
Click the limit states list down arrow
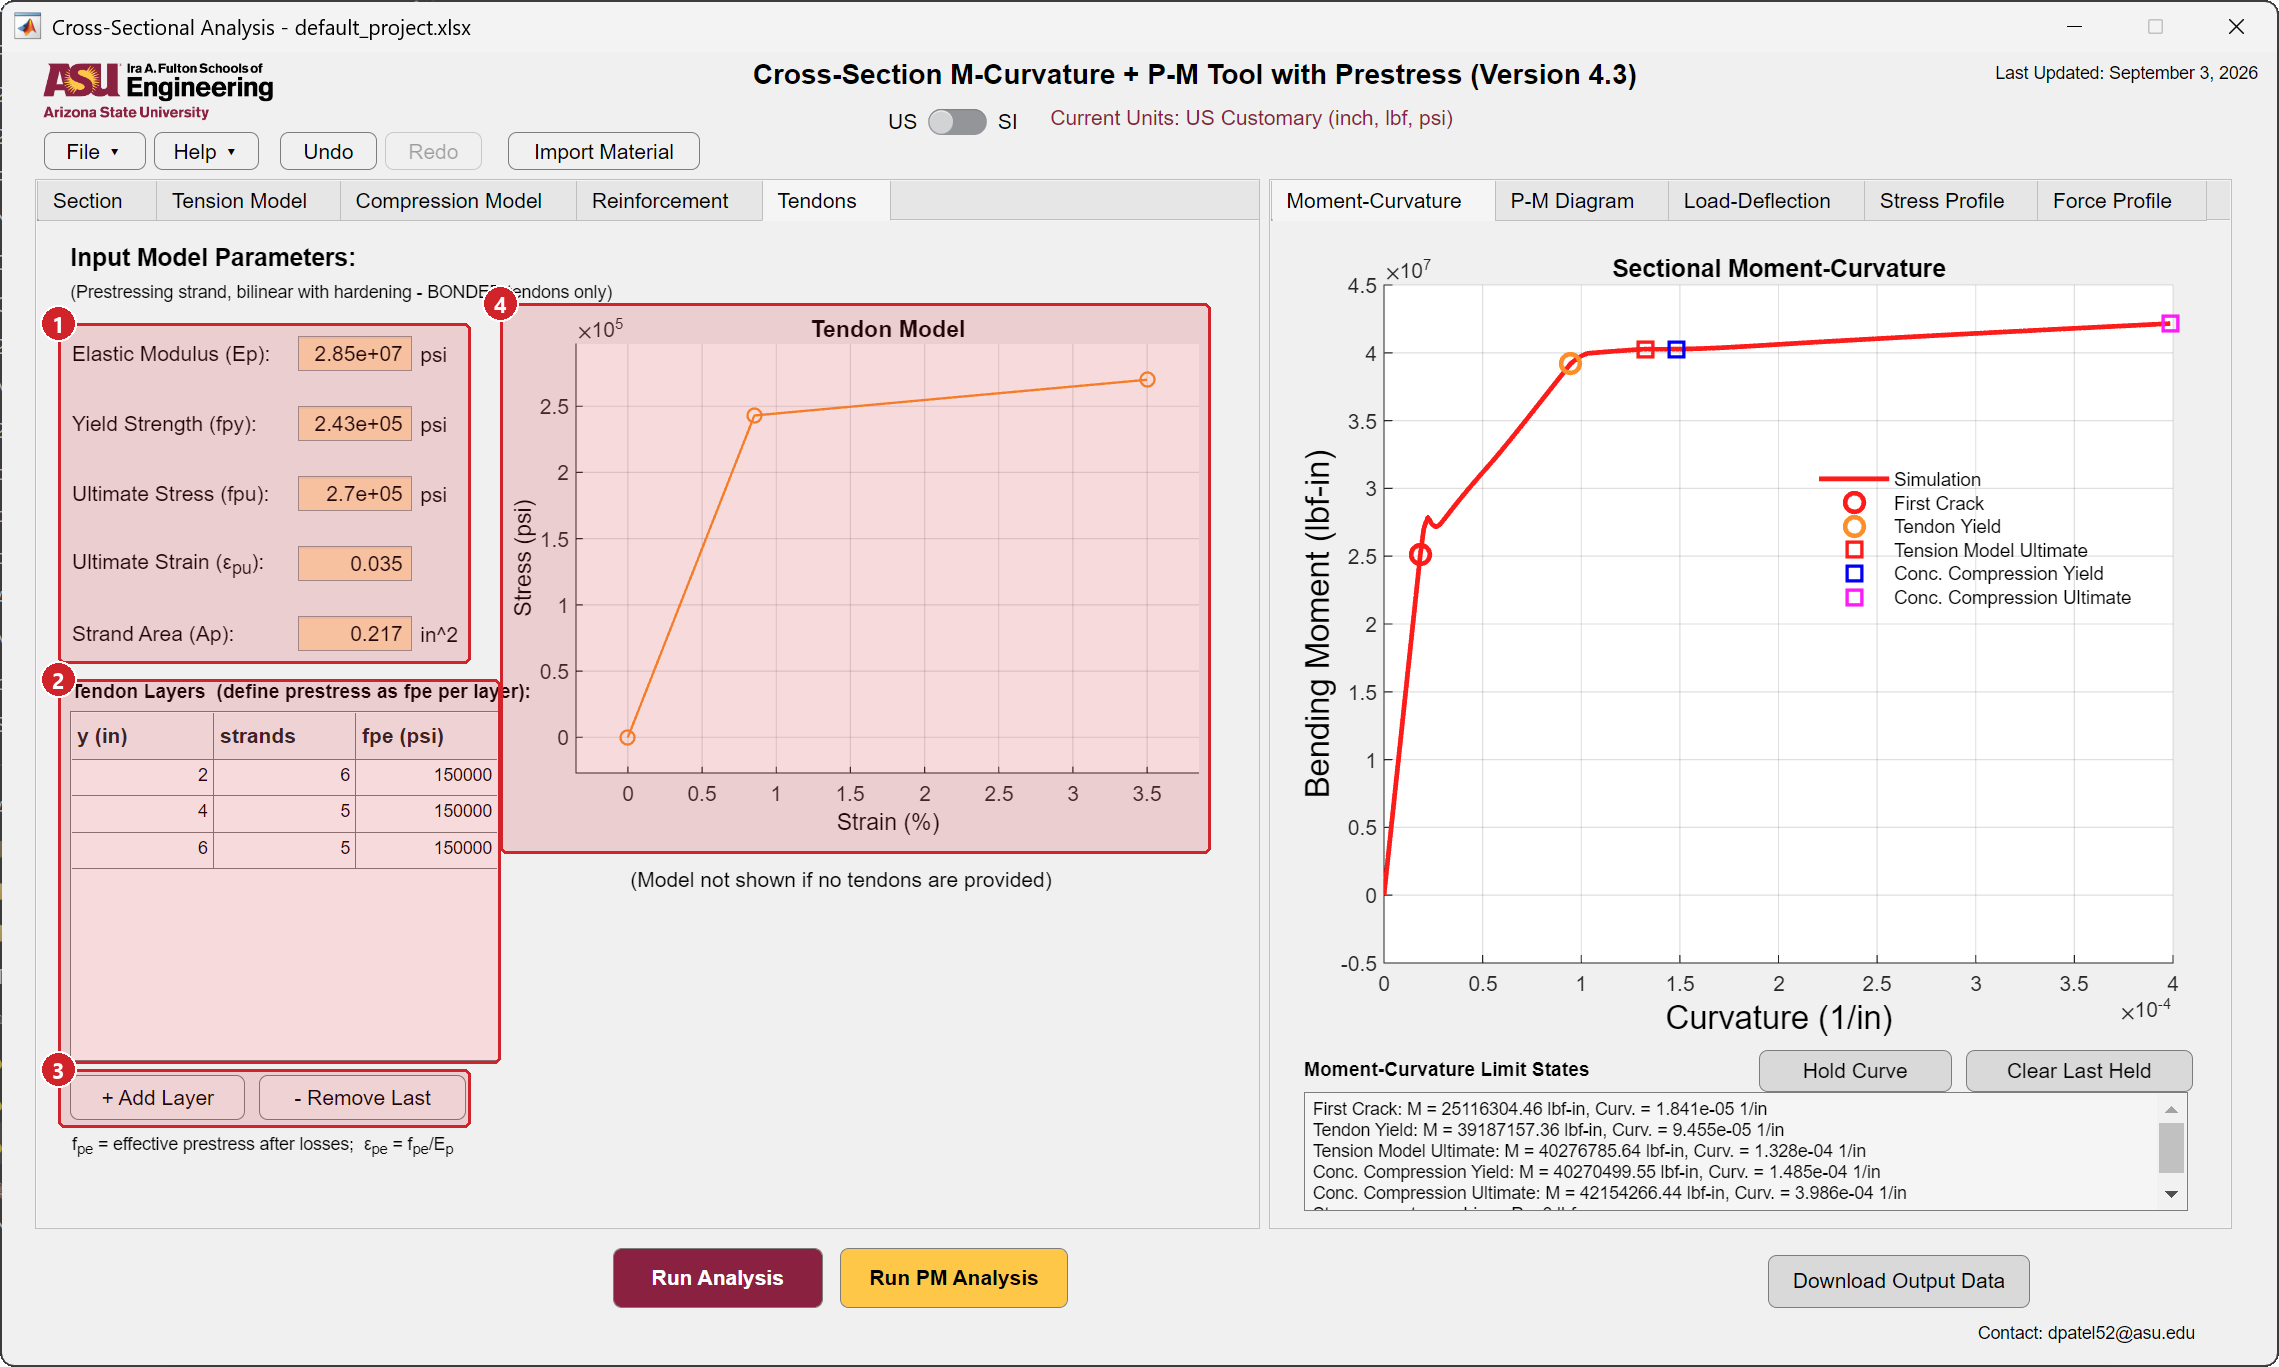pyautogui.click(x=2171, y=1194)
